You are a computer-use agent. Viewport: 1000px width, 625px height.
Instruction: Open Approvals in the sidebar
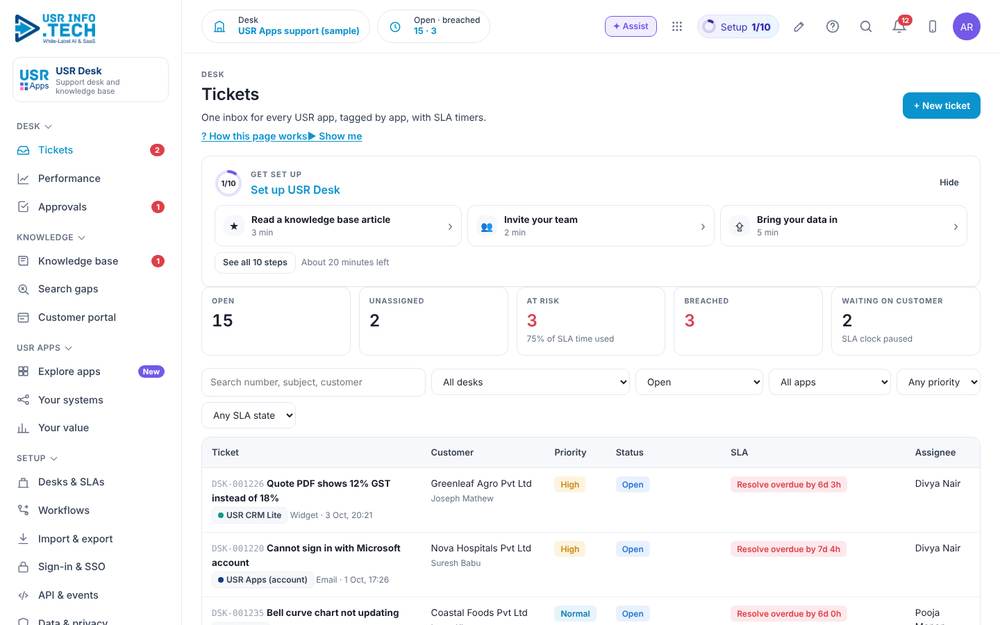pyautogui.click(x=91, y=207)
